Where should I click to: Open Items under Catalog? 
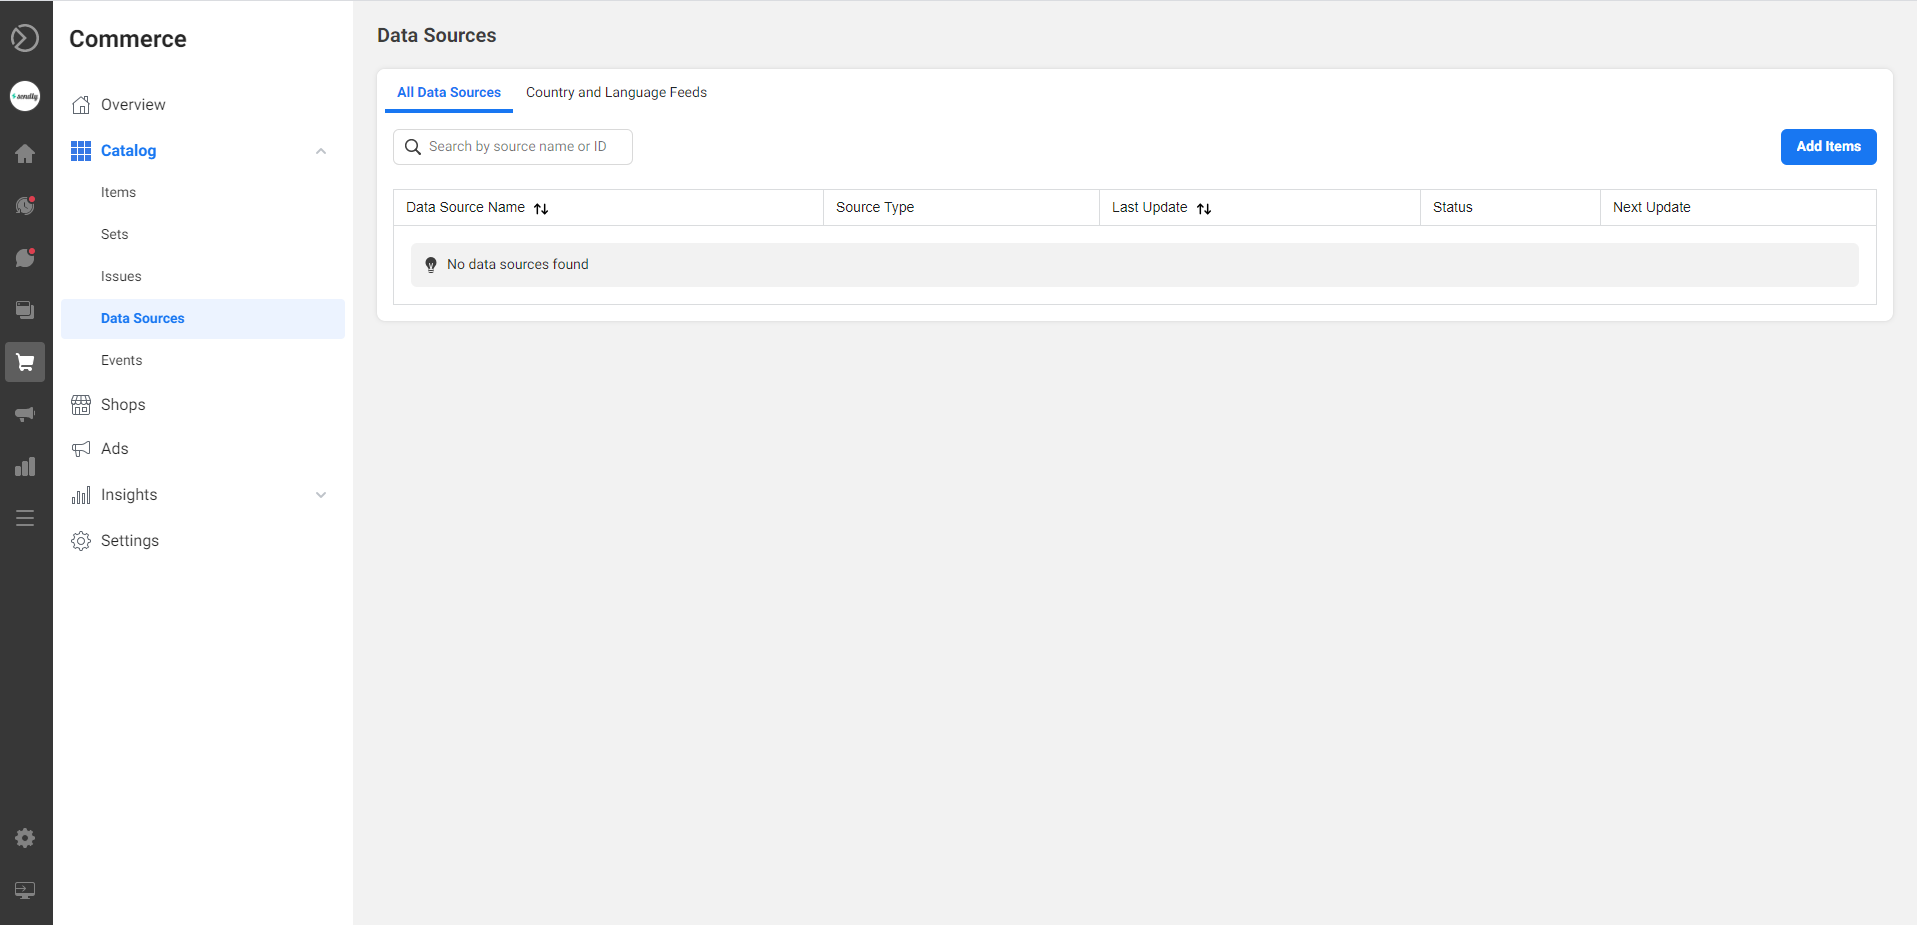pyautogui.click(x=118, y=193)
